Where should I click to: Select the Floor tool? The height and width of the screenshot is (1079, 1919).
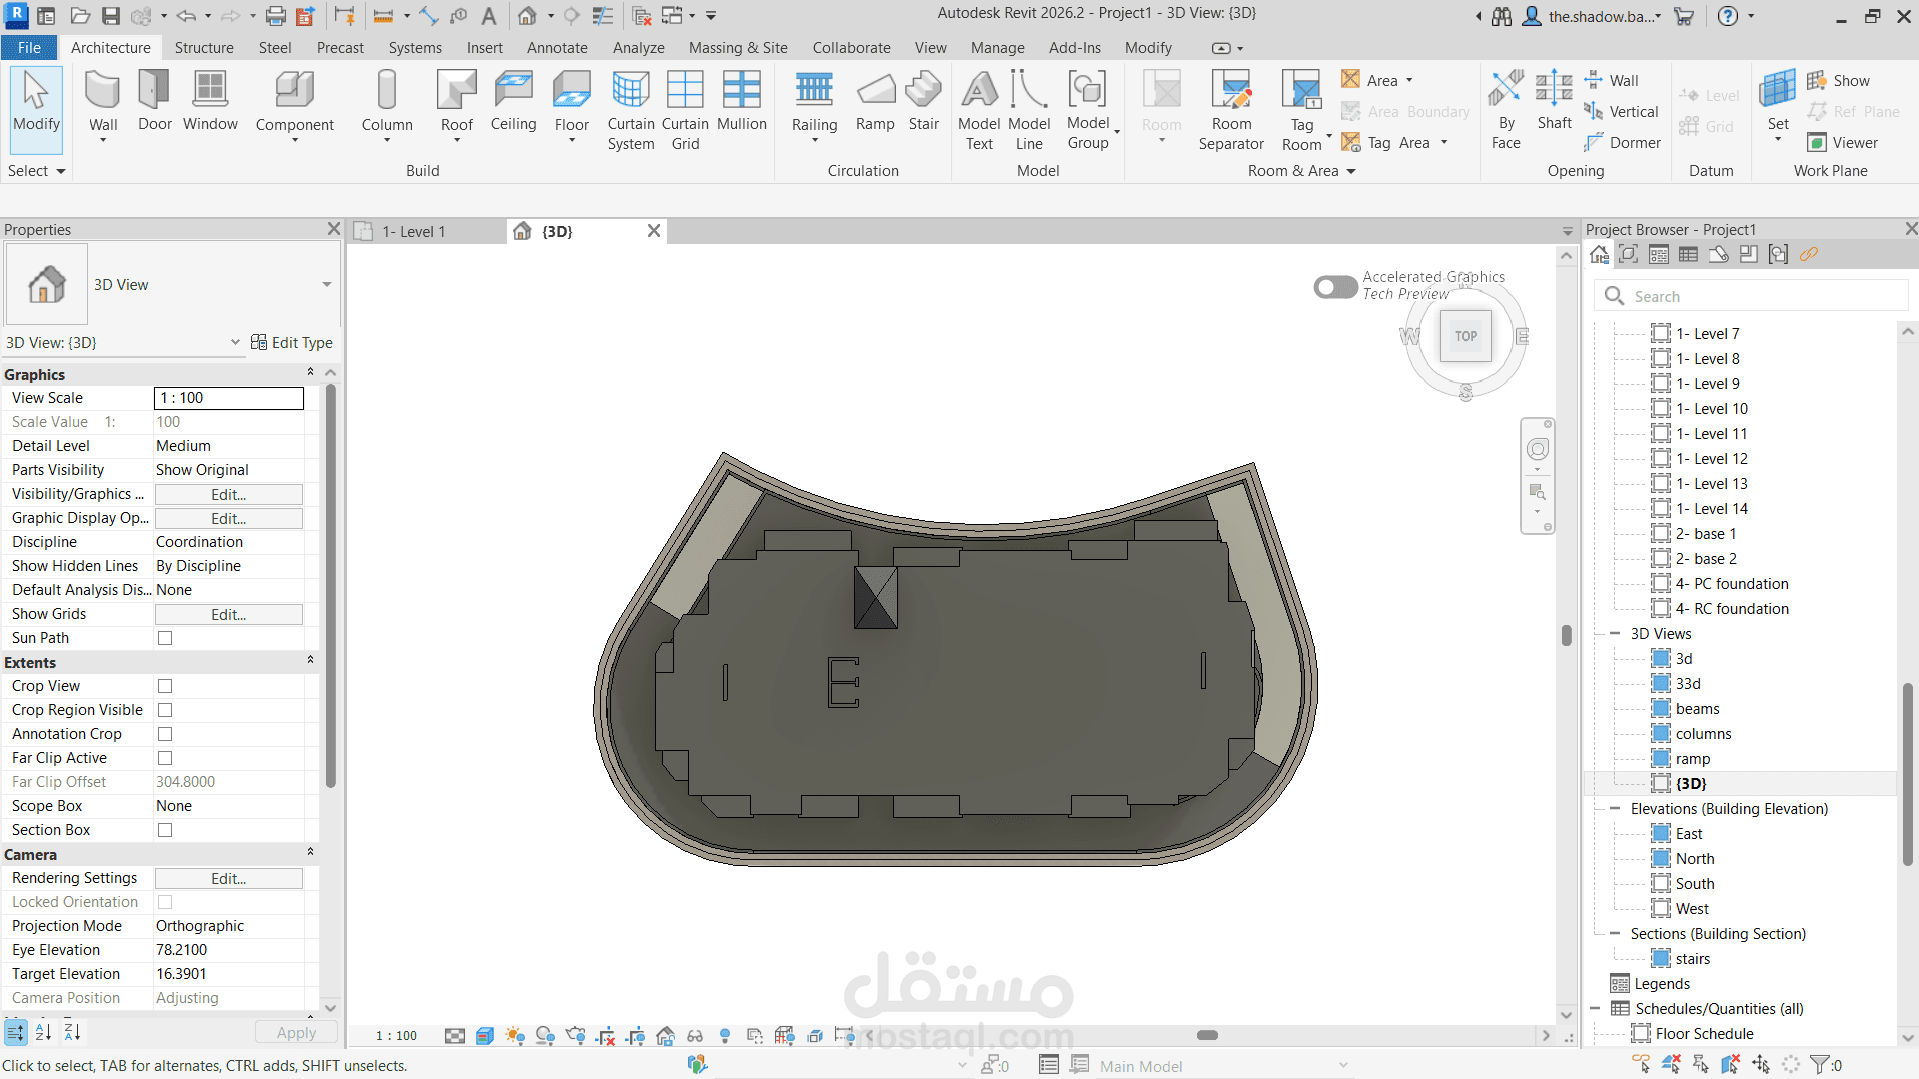(x=572, y=104)
